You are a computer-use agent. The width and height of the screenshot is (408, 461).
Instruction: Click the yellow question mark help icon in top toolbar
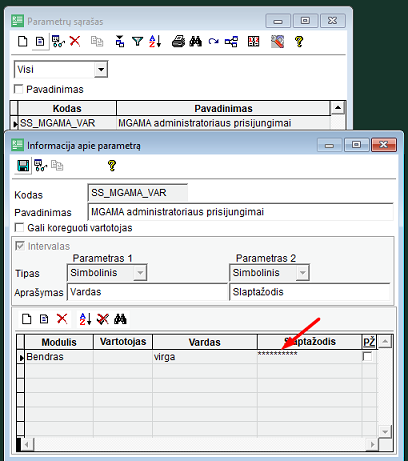pos(299,42)
